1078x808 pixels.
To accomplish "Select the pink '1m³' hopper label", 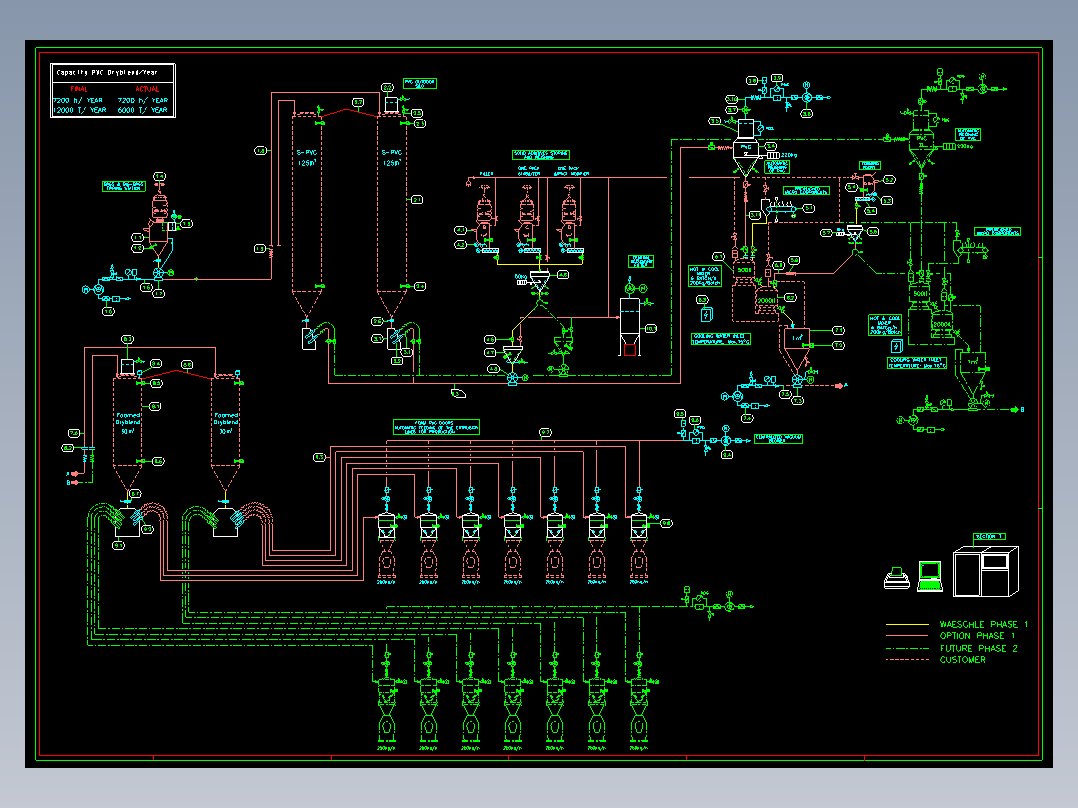I will pyautogui.click(x=798, y=338).
